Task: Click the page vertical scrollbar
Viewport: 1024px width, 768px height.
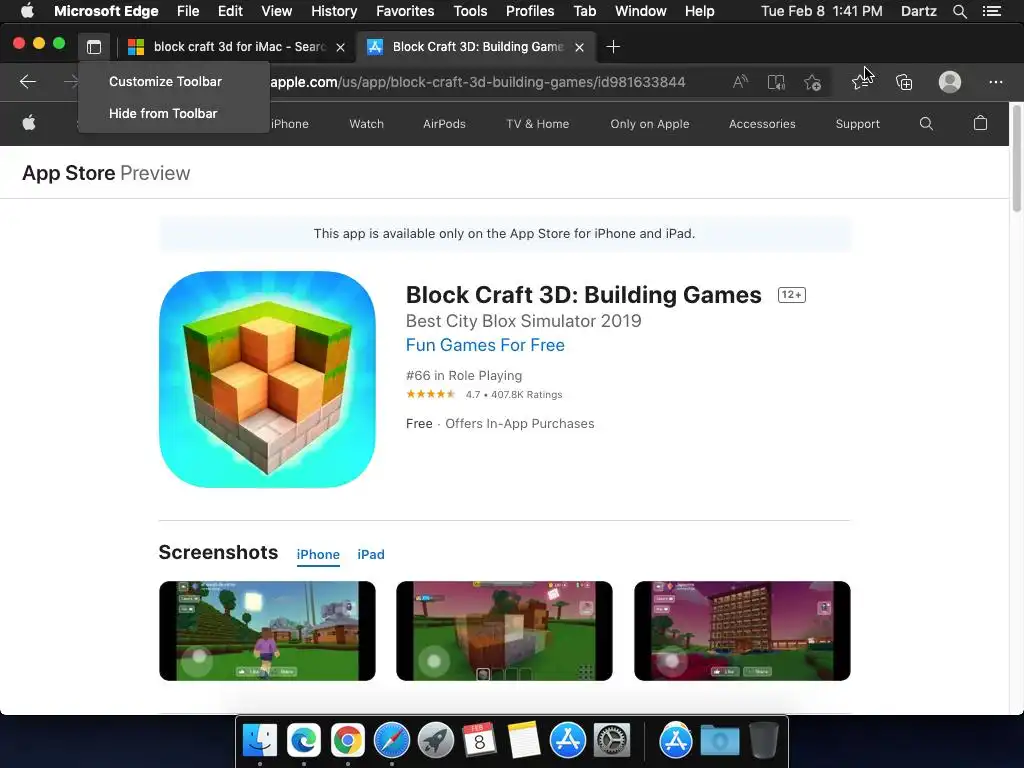Action: pyautogui.click(x=1017, y=157)
